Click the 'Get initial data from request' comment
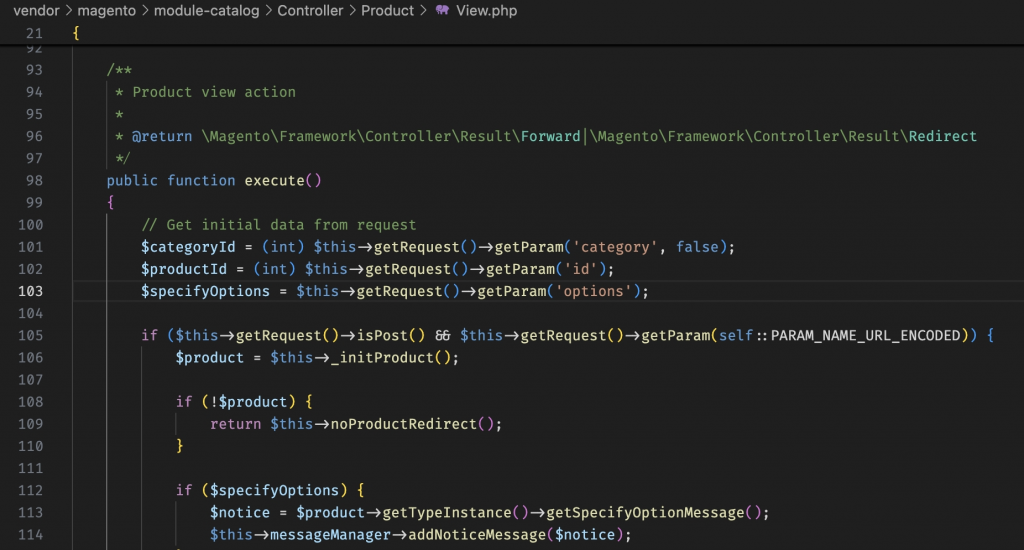 coord(279,225)
